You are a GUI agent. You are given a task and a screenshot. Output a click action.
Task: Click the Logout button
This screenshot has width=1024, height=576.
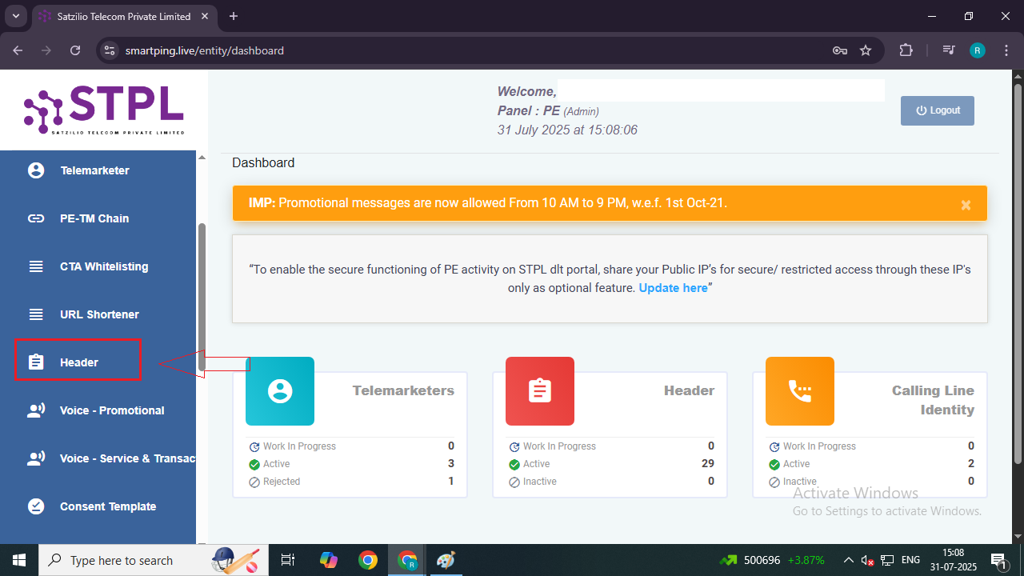click(937, 110)
